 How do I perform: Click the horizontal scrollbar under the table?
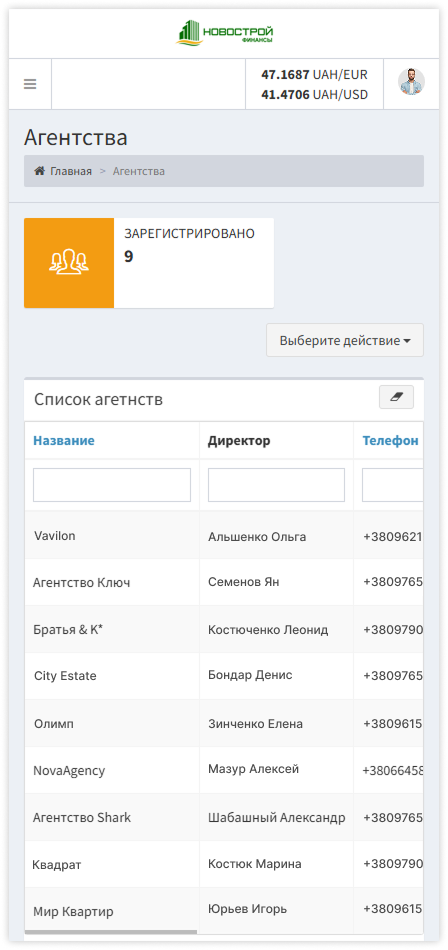pyautogui.click(x=111, y=932)
